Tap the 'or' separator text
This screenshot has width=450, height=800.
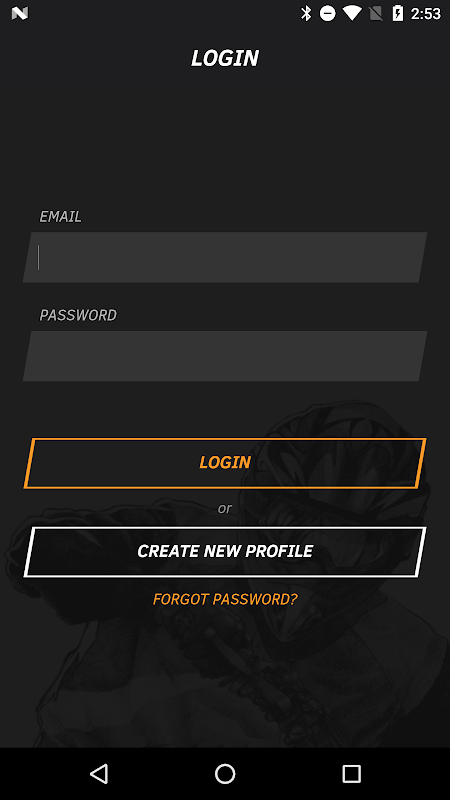225,508
